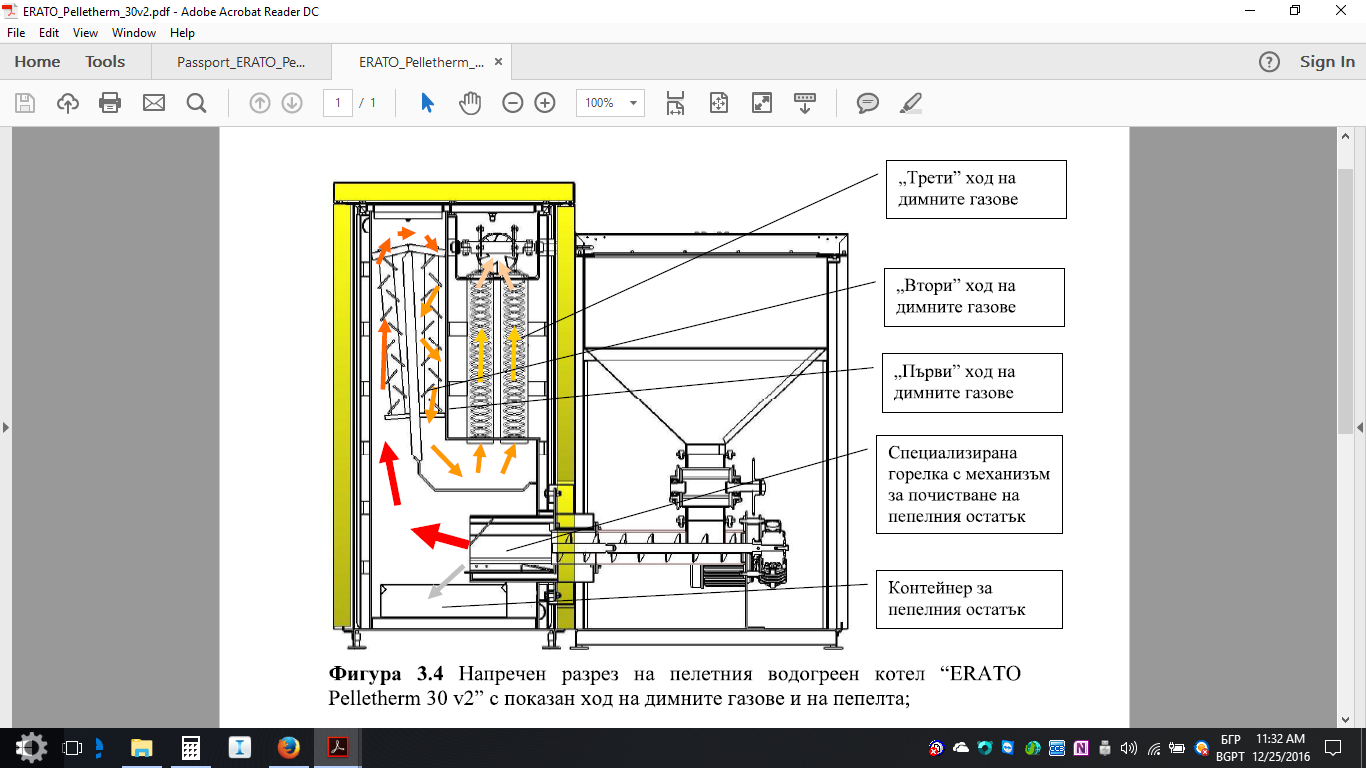Screen dimensions: 1366x768
Task: Click the Send file by email icon
Action: click(x=153, y=103)
